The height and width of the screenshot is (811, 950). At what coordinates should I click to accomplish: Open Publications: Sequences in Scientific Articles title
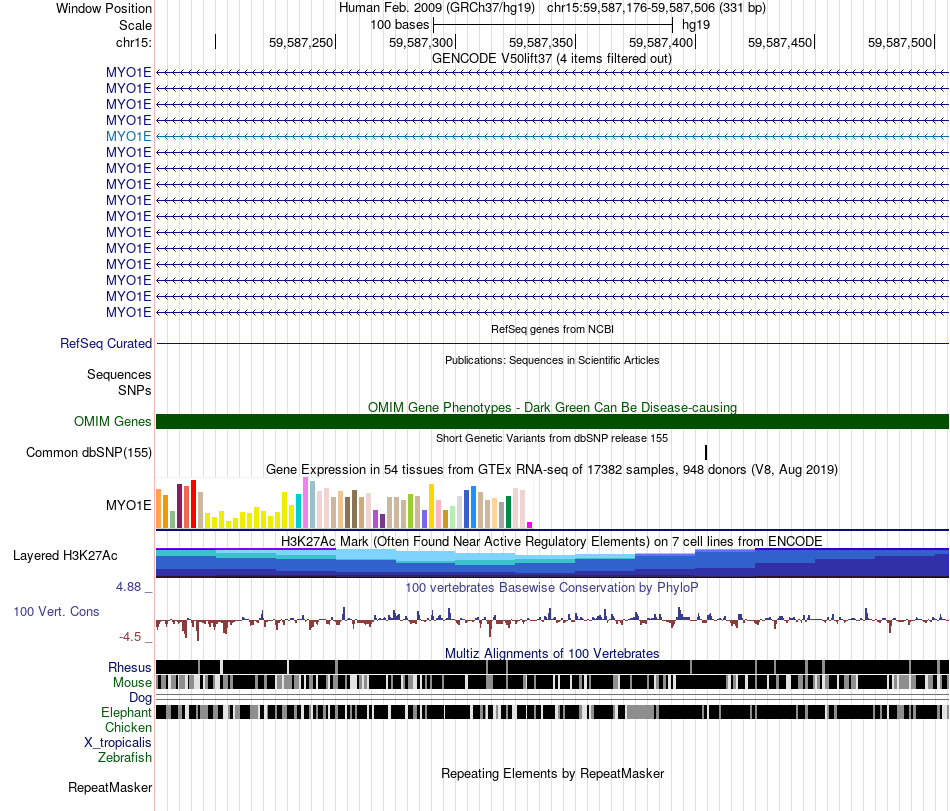[x=552, y=360]
